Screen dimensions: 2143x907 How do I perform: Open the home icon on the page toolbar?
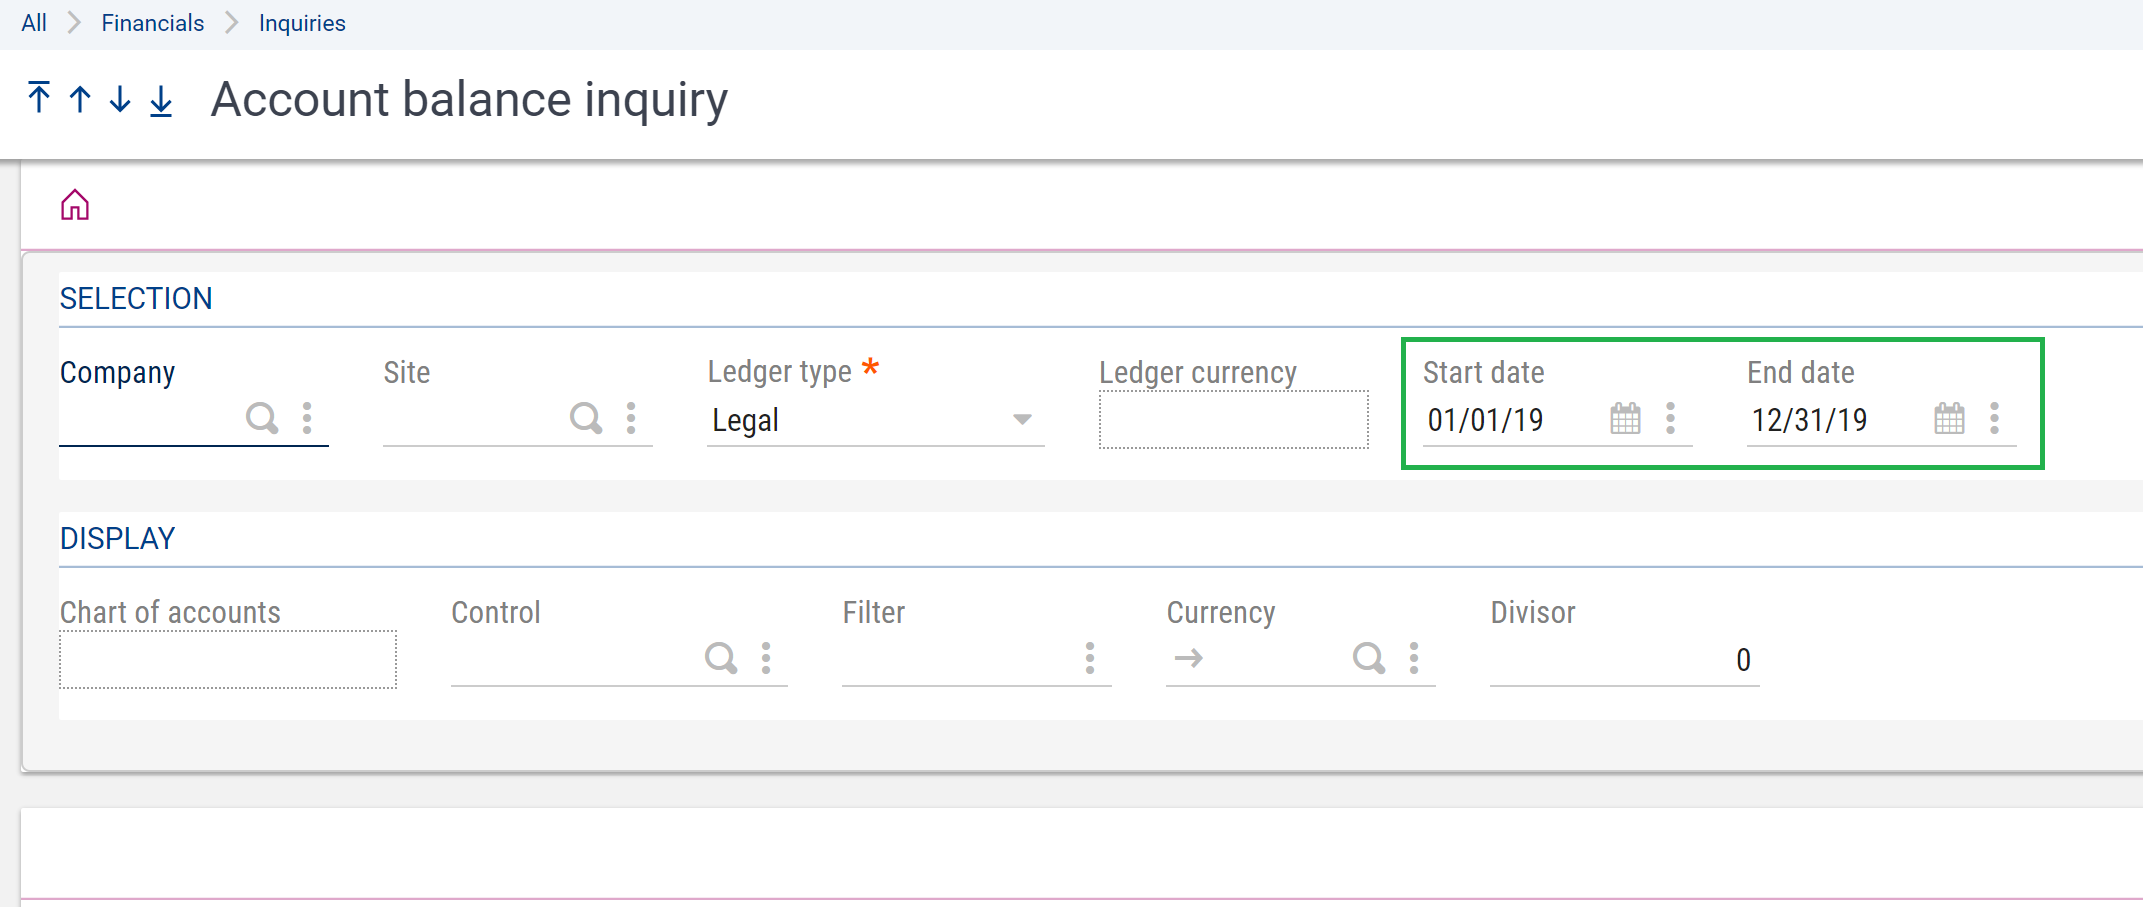(x=74, y=204)
